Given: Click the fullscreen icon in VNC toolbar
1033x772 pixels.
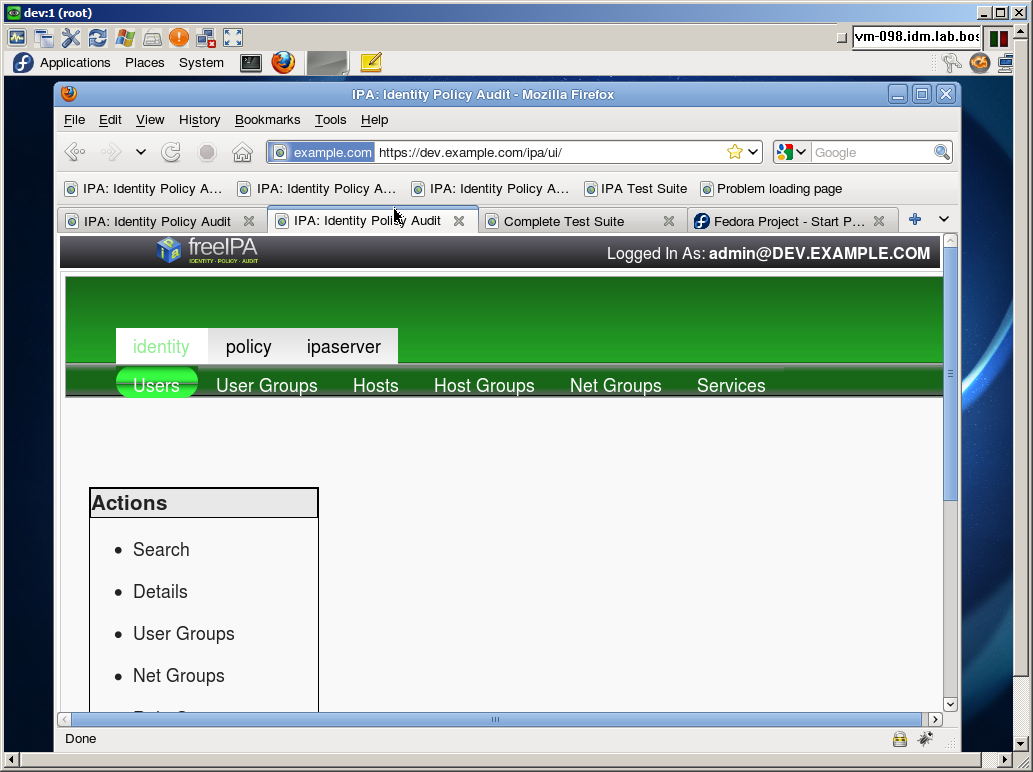Looking at the screenshot, I should point(233,38).
